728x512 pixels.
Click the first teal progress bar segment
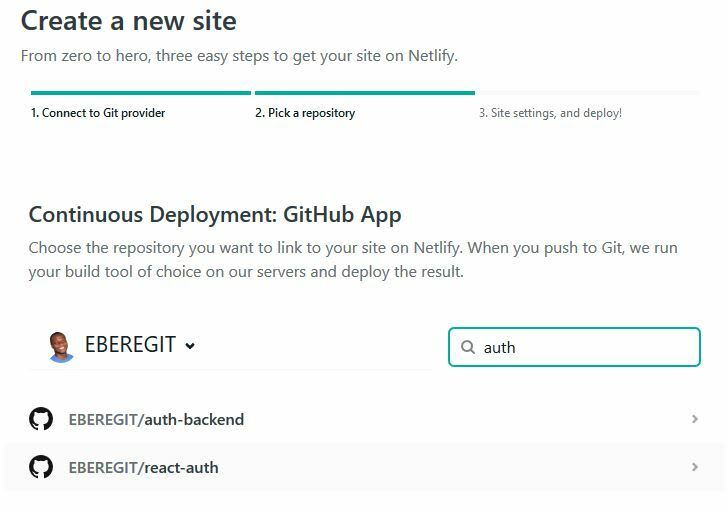[x=141, y=93]
